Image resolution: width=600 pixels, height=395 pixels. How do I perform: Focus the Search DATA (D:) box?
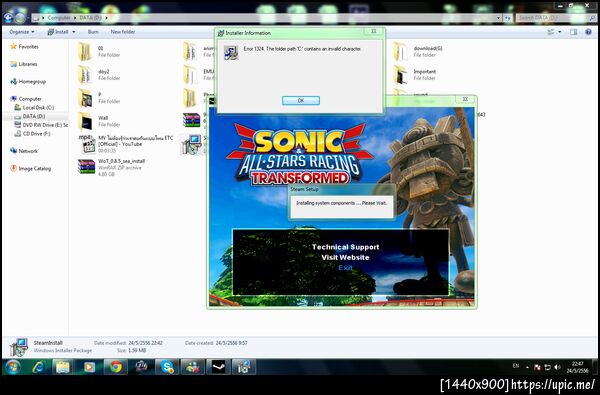[556, 18]
